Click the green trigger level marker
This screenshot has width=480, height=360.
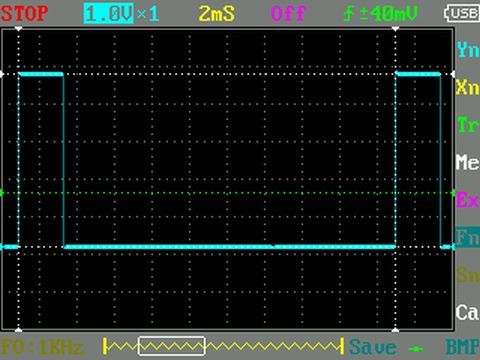(x=2, y=193)
